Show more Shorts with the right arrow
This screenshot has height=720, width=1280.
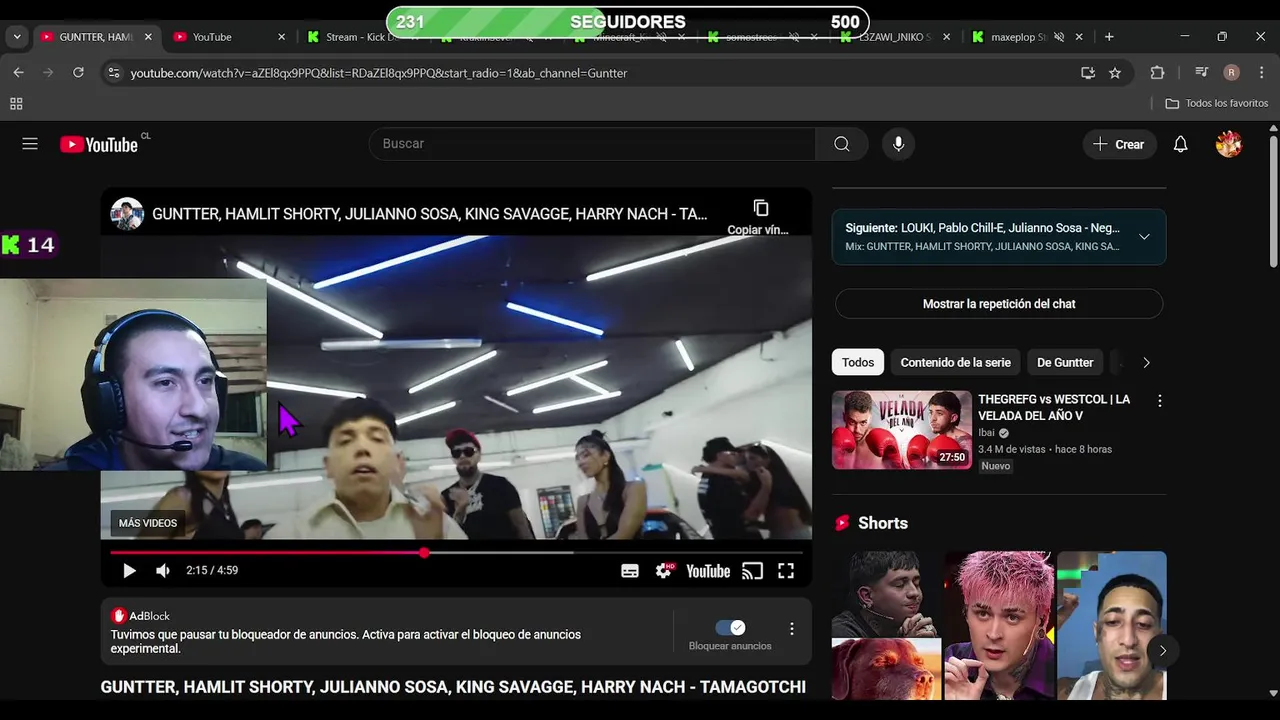click(1162, 651)
